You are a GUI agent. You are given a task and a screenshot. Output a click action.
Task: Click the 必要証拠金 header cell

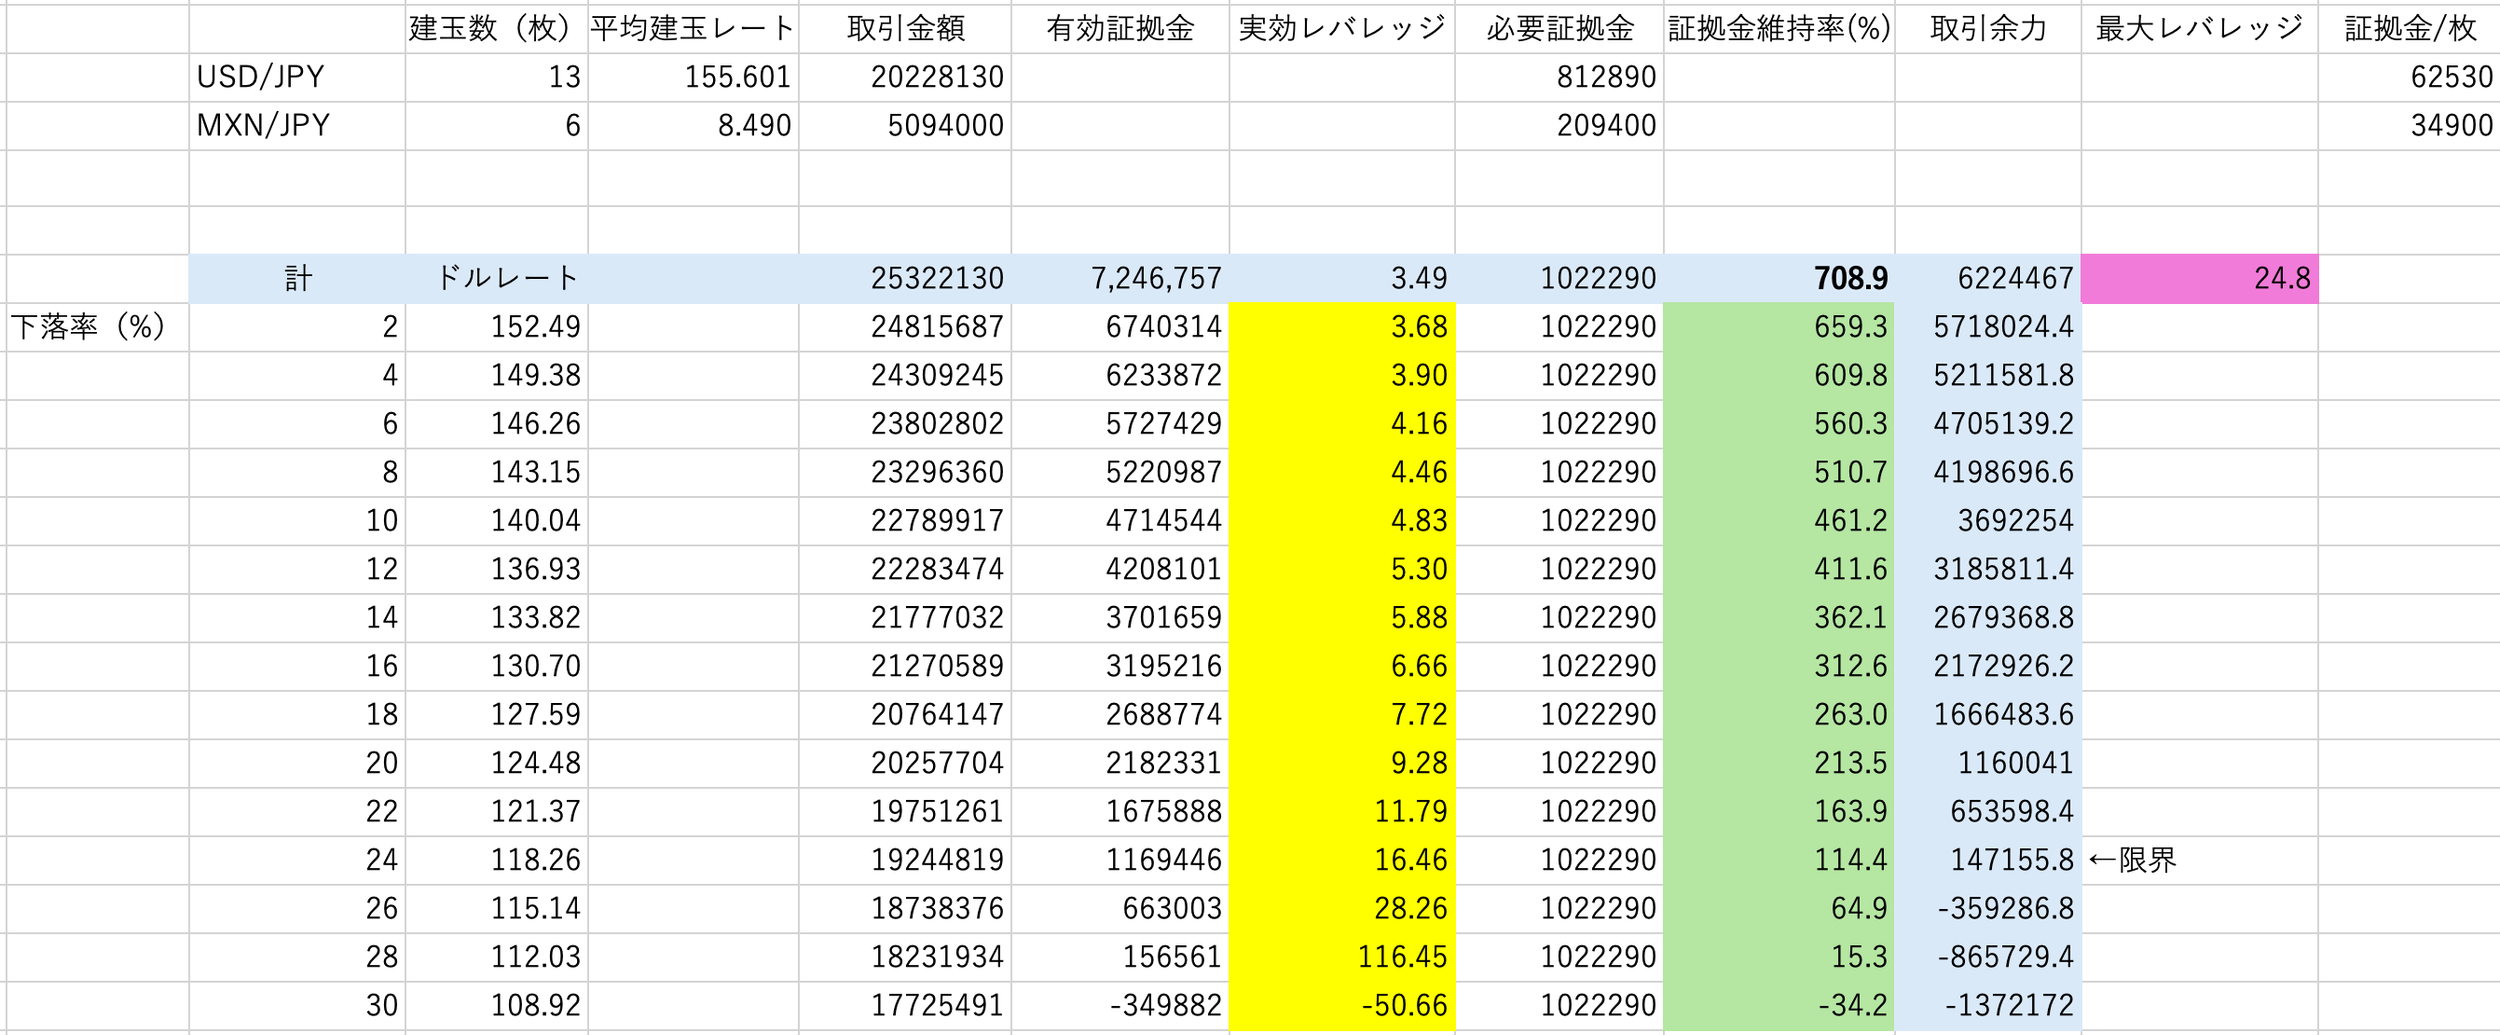pos(1559,28)
